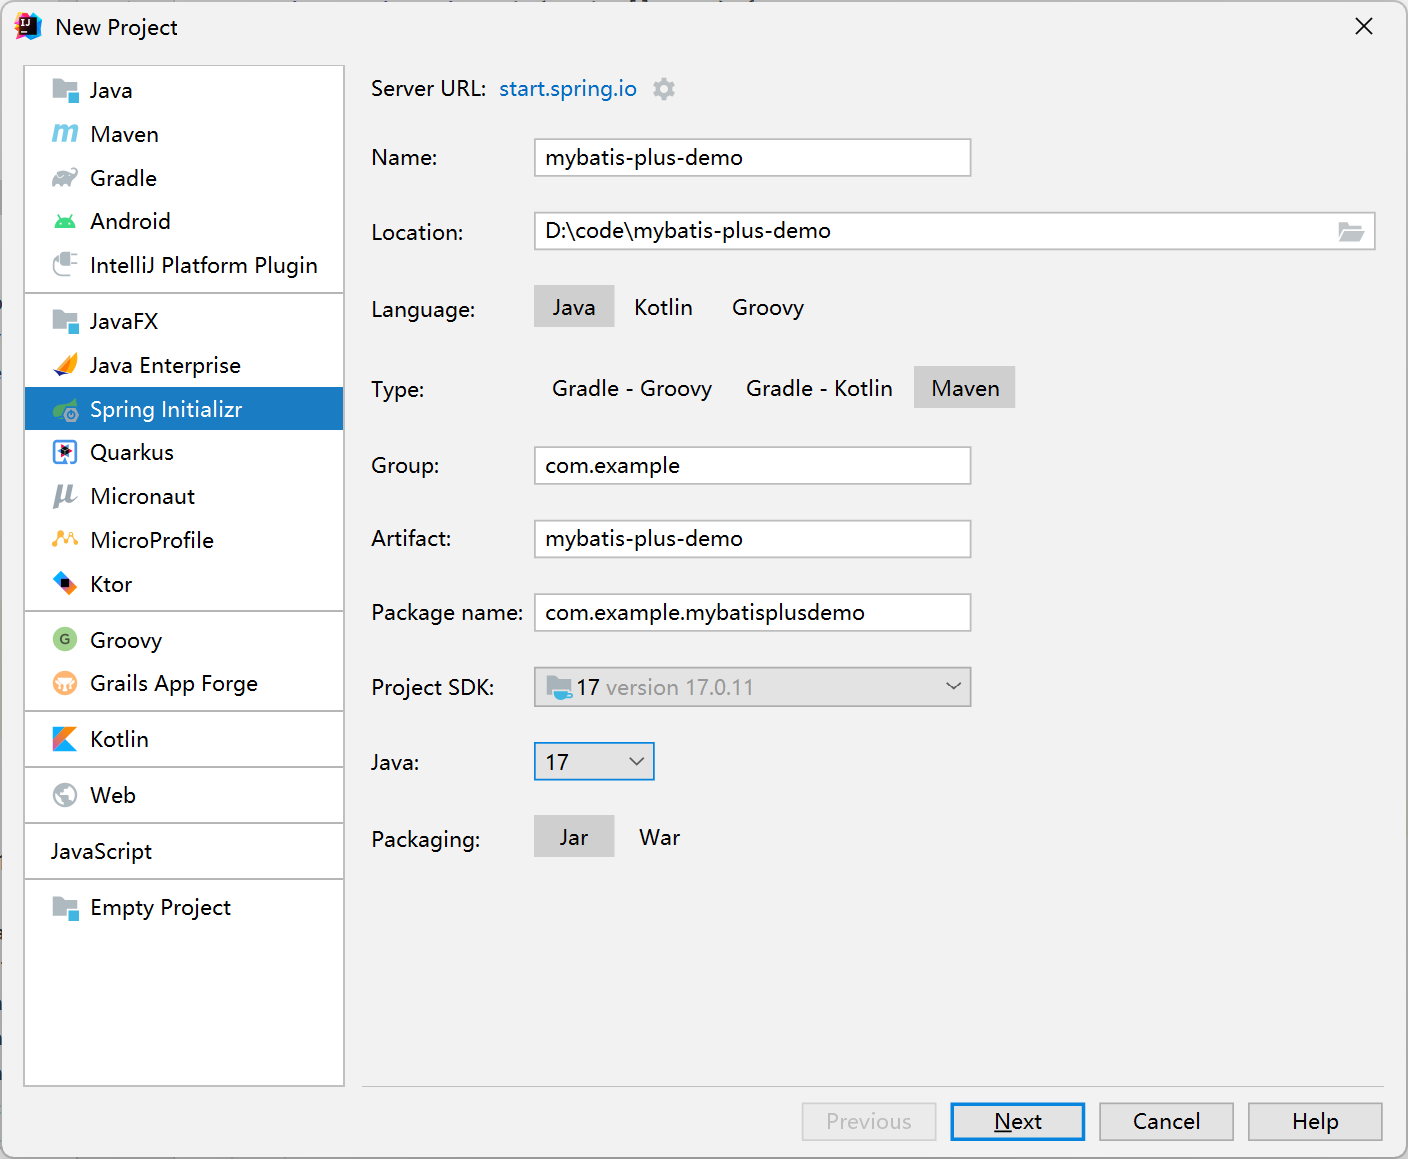This screenshot has width=1408, height=1159.
Task: Click the browse folder icon in Location
Action: (x=1351, y=232)
